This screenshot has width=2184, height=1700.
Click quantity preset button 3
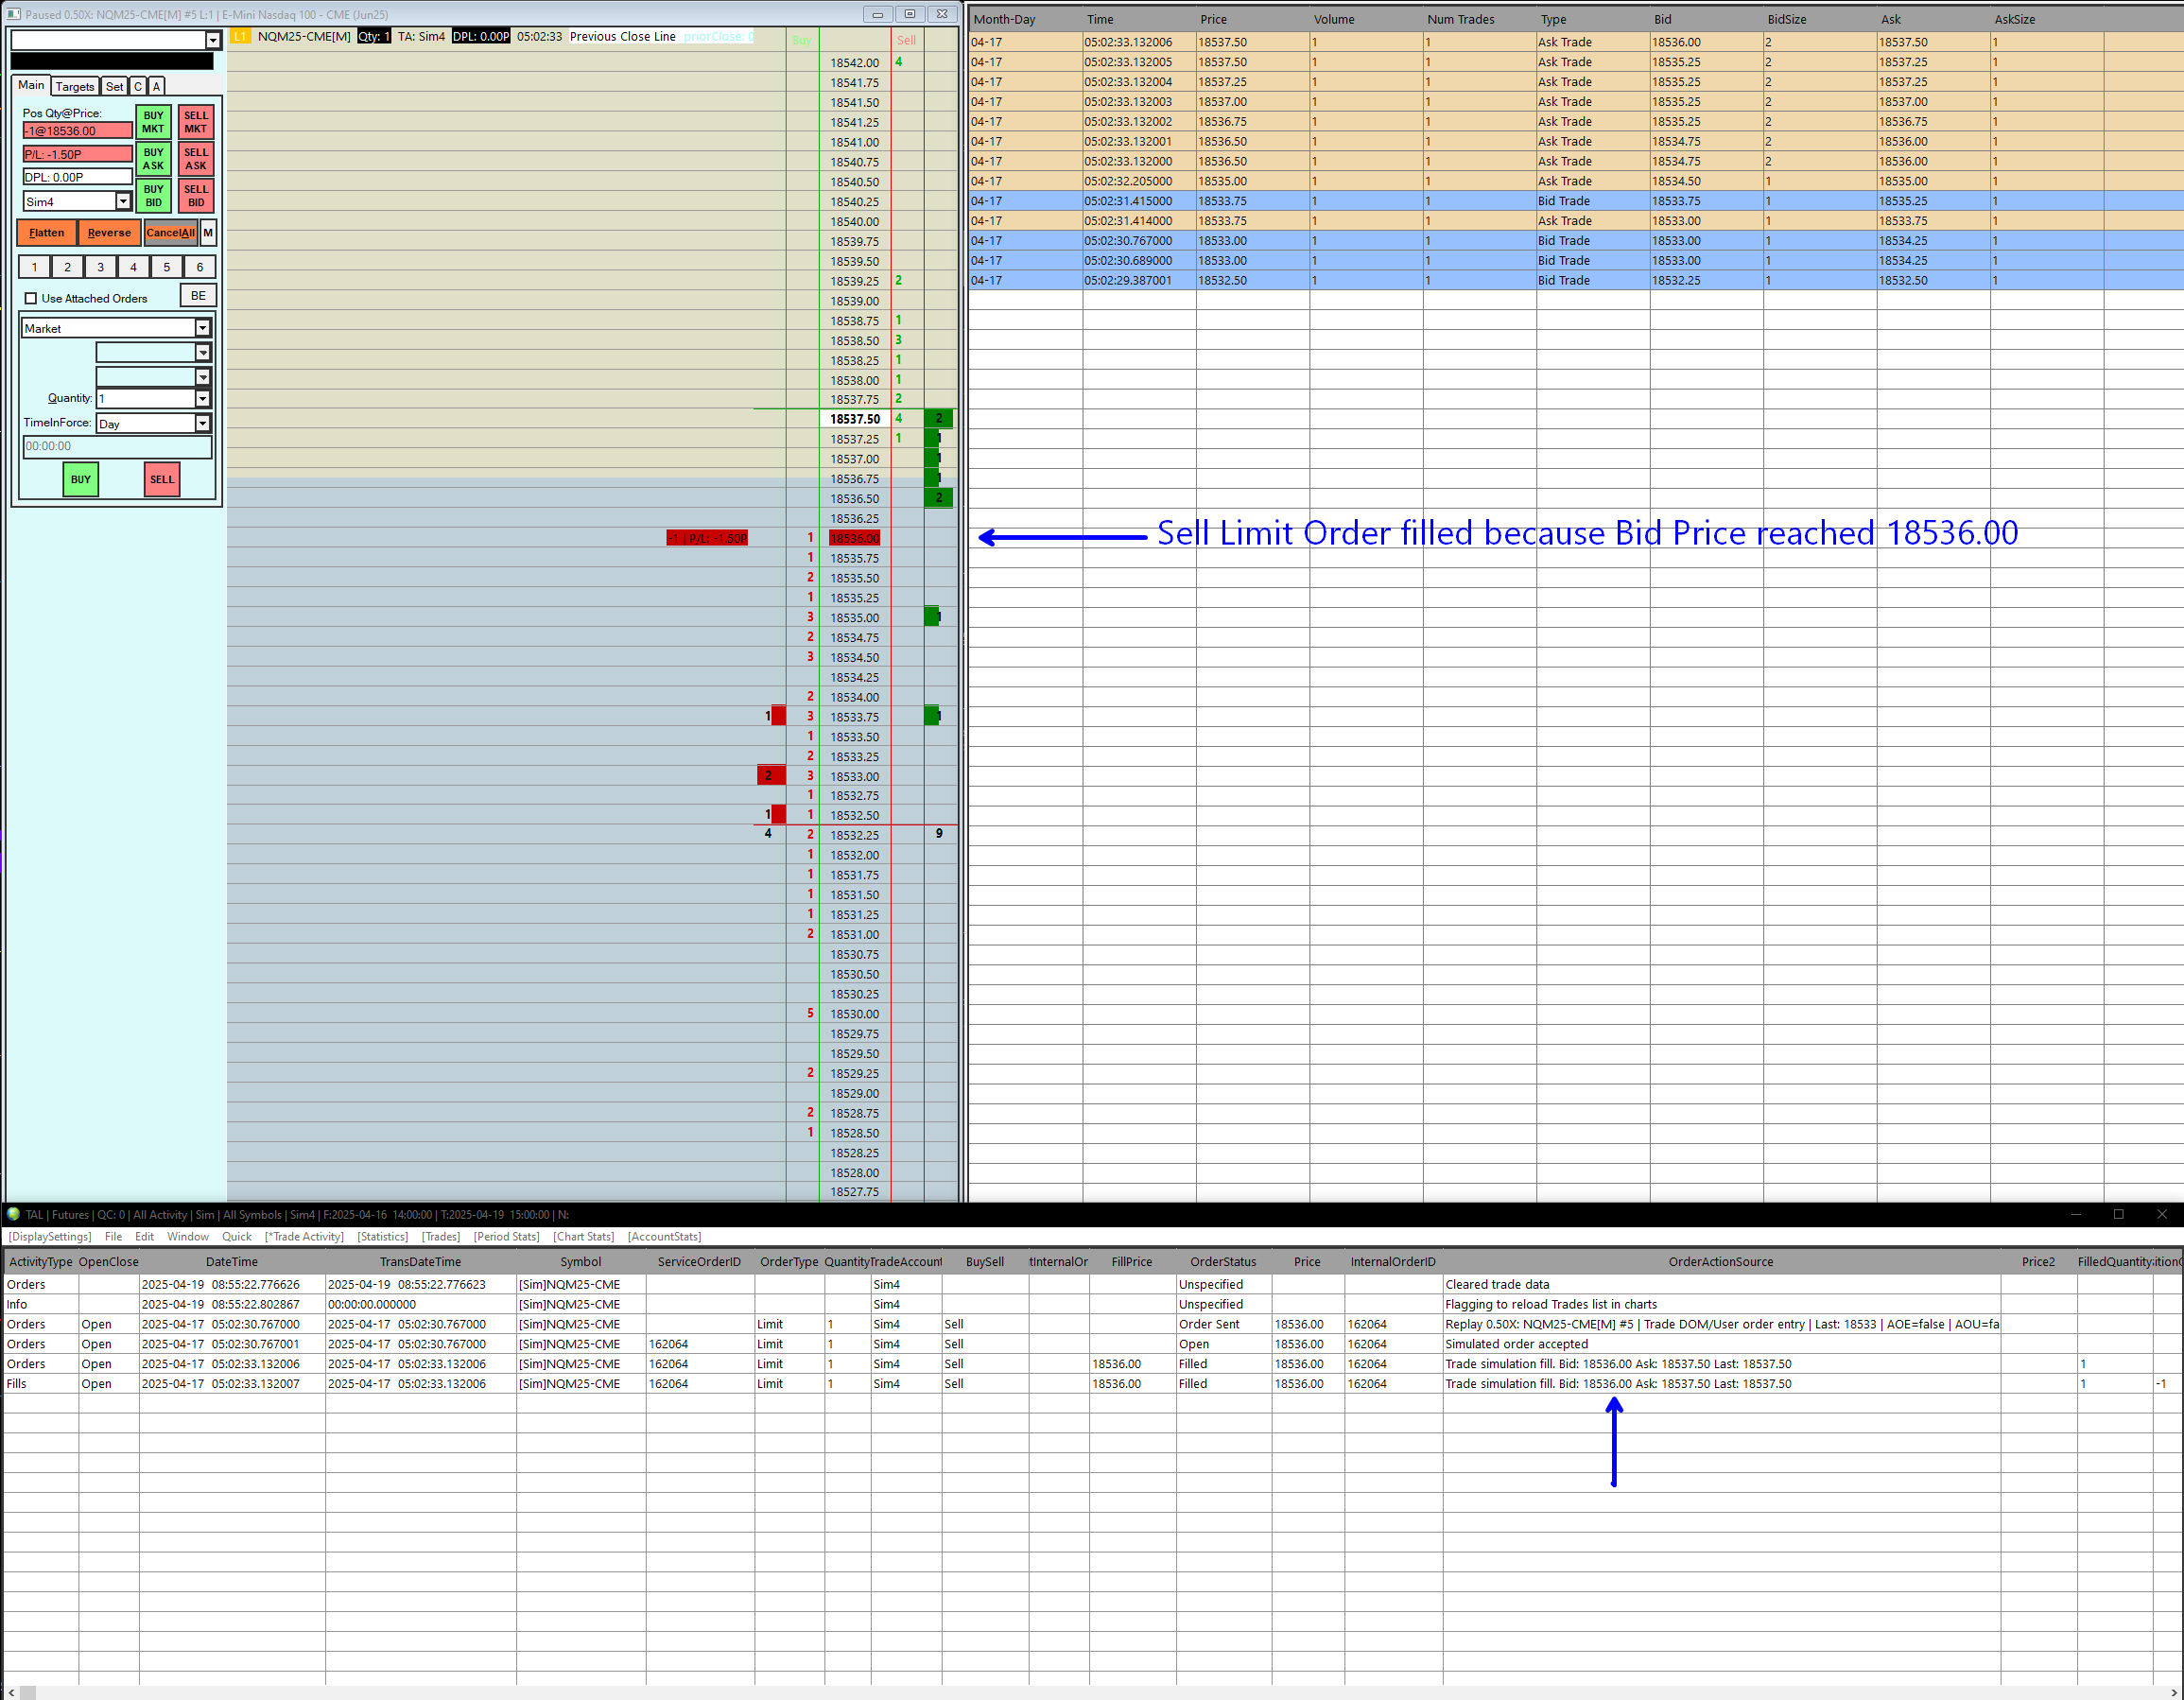click(x=100, y=267)
